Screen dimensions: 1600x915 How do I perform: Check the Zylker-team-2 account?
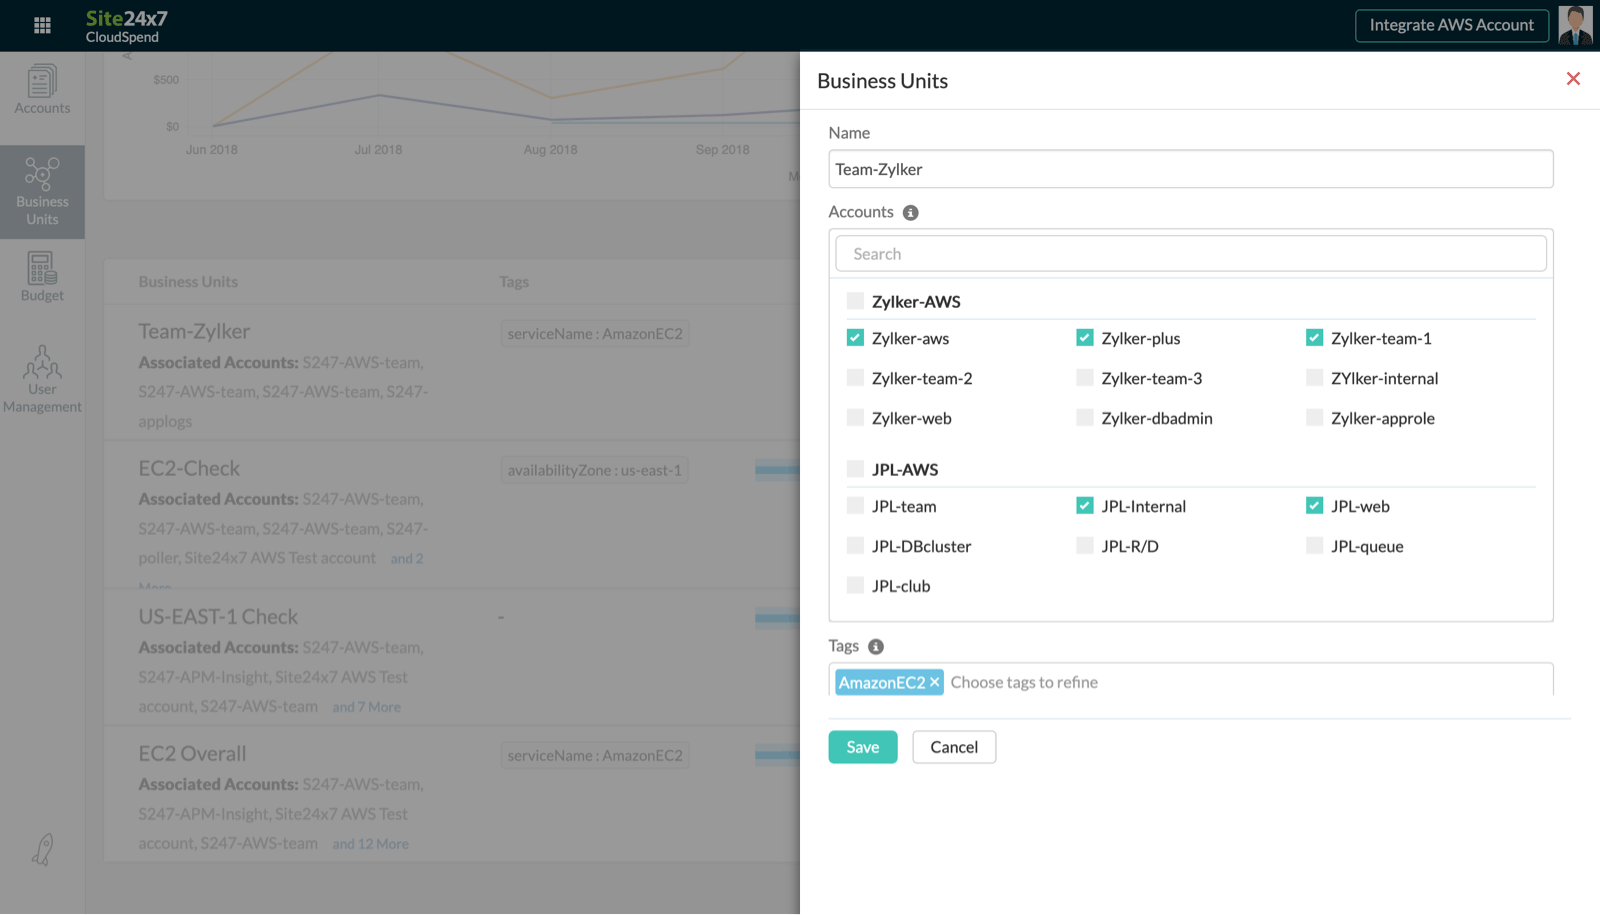pyautogui.click(x=855, y=378)
